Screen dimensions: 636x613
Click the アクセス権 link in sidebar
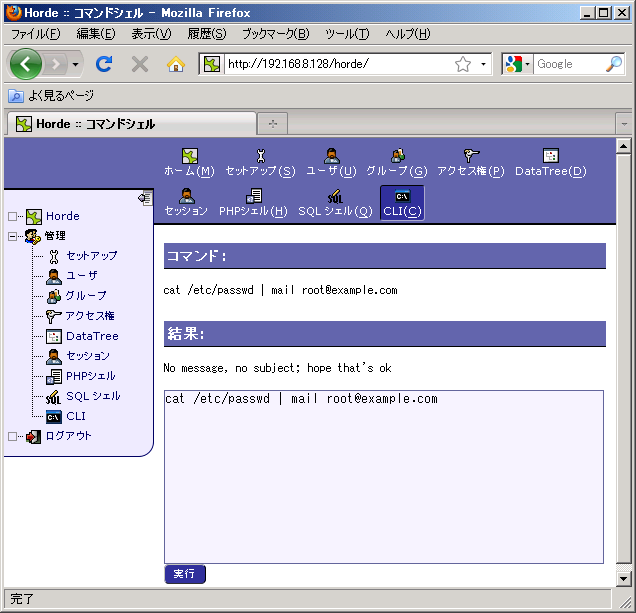tap(90, 316)
